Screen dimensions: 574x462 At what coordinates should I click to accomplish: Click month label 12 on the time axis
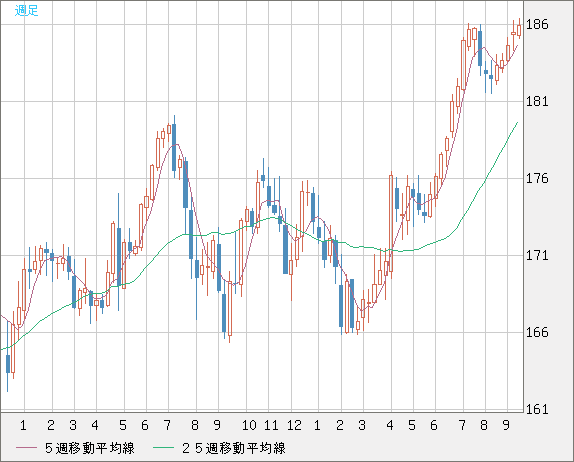click(294, 425)
